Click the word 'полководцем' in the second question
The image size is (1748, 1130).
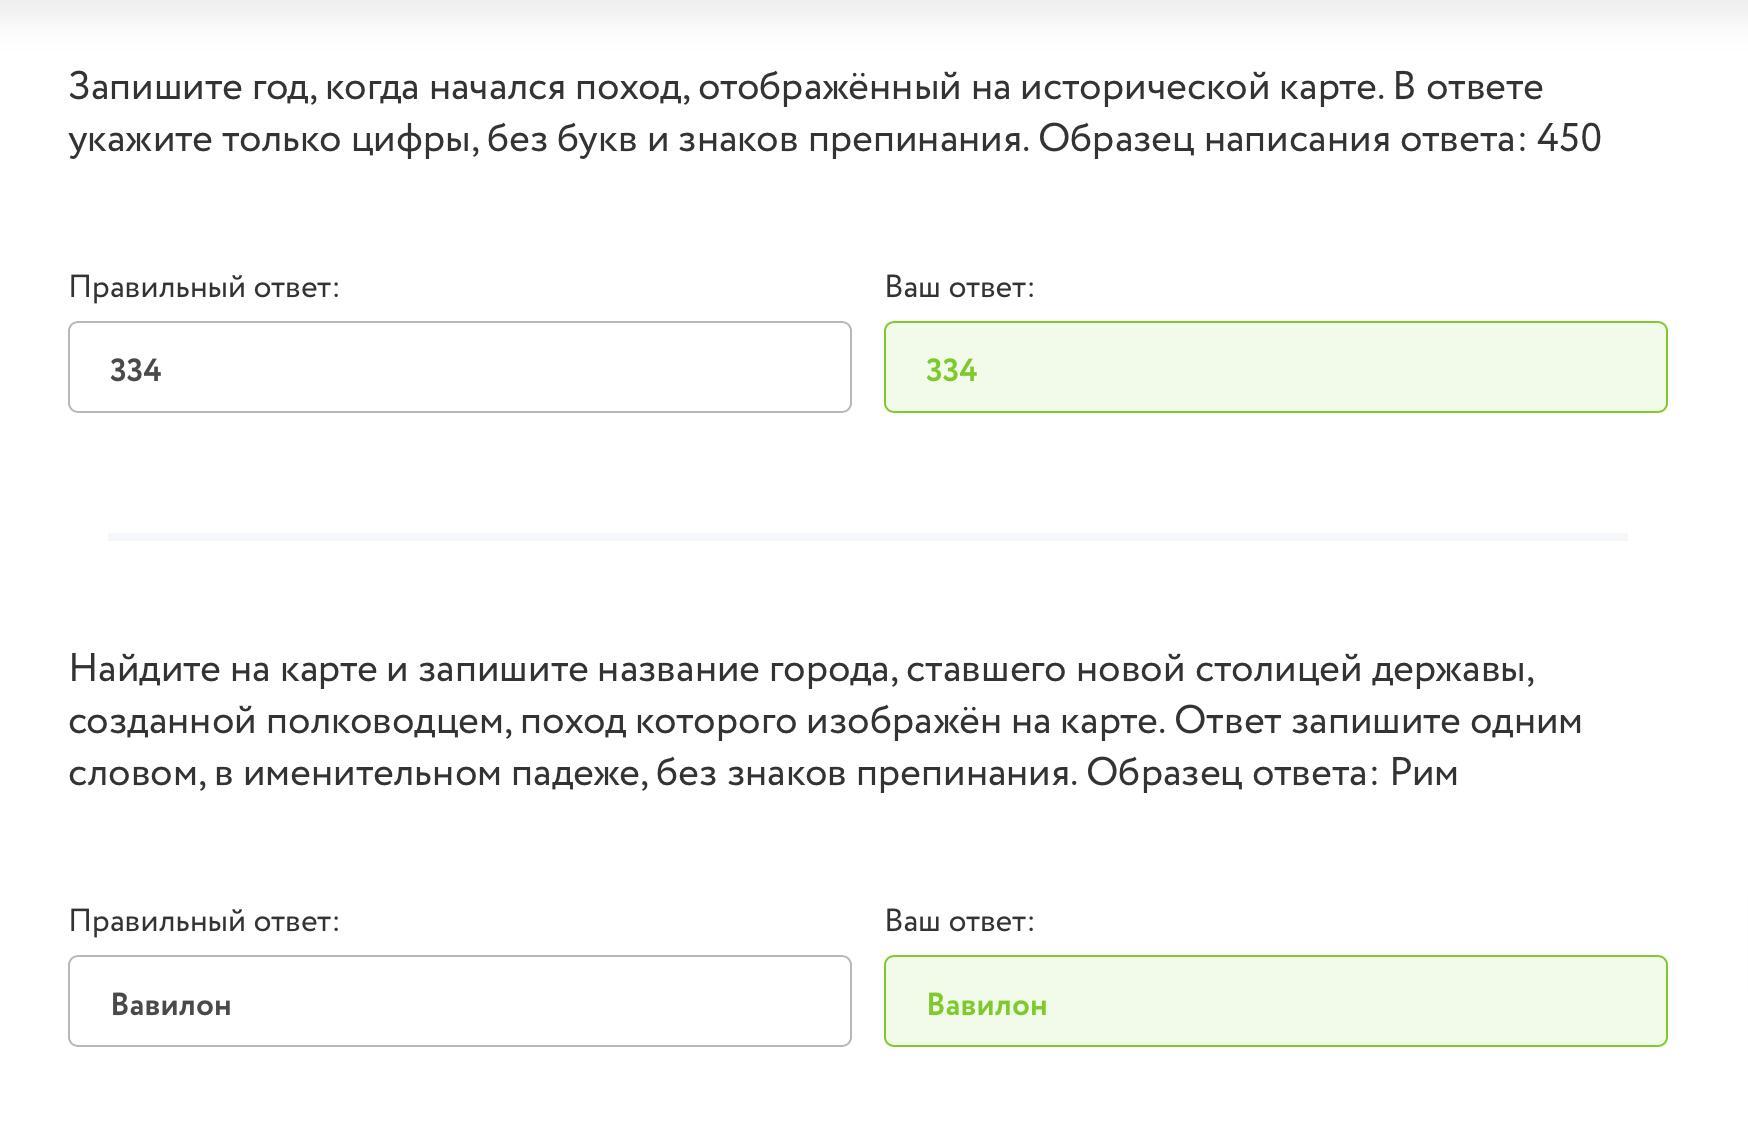pyautogui.click(x=389, y=721)
